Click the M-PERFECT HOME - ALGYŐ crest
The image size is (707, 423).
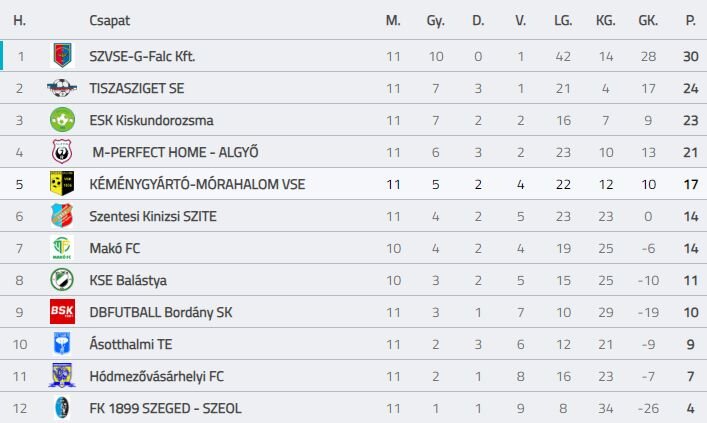click(x=62, y=152)
